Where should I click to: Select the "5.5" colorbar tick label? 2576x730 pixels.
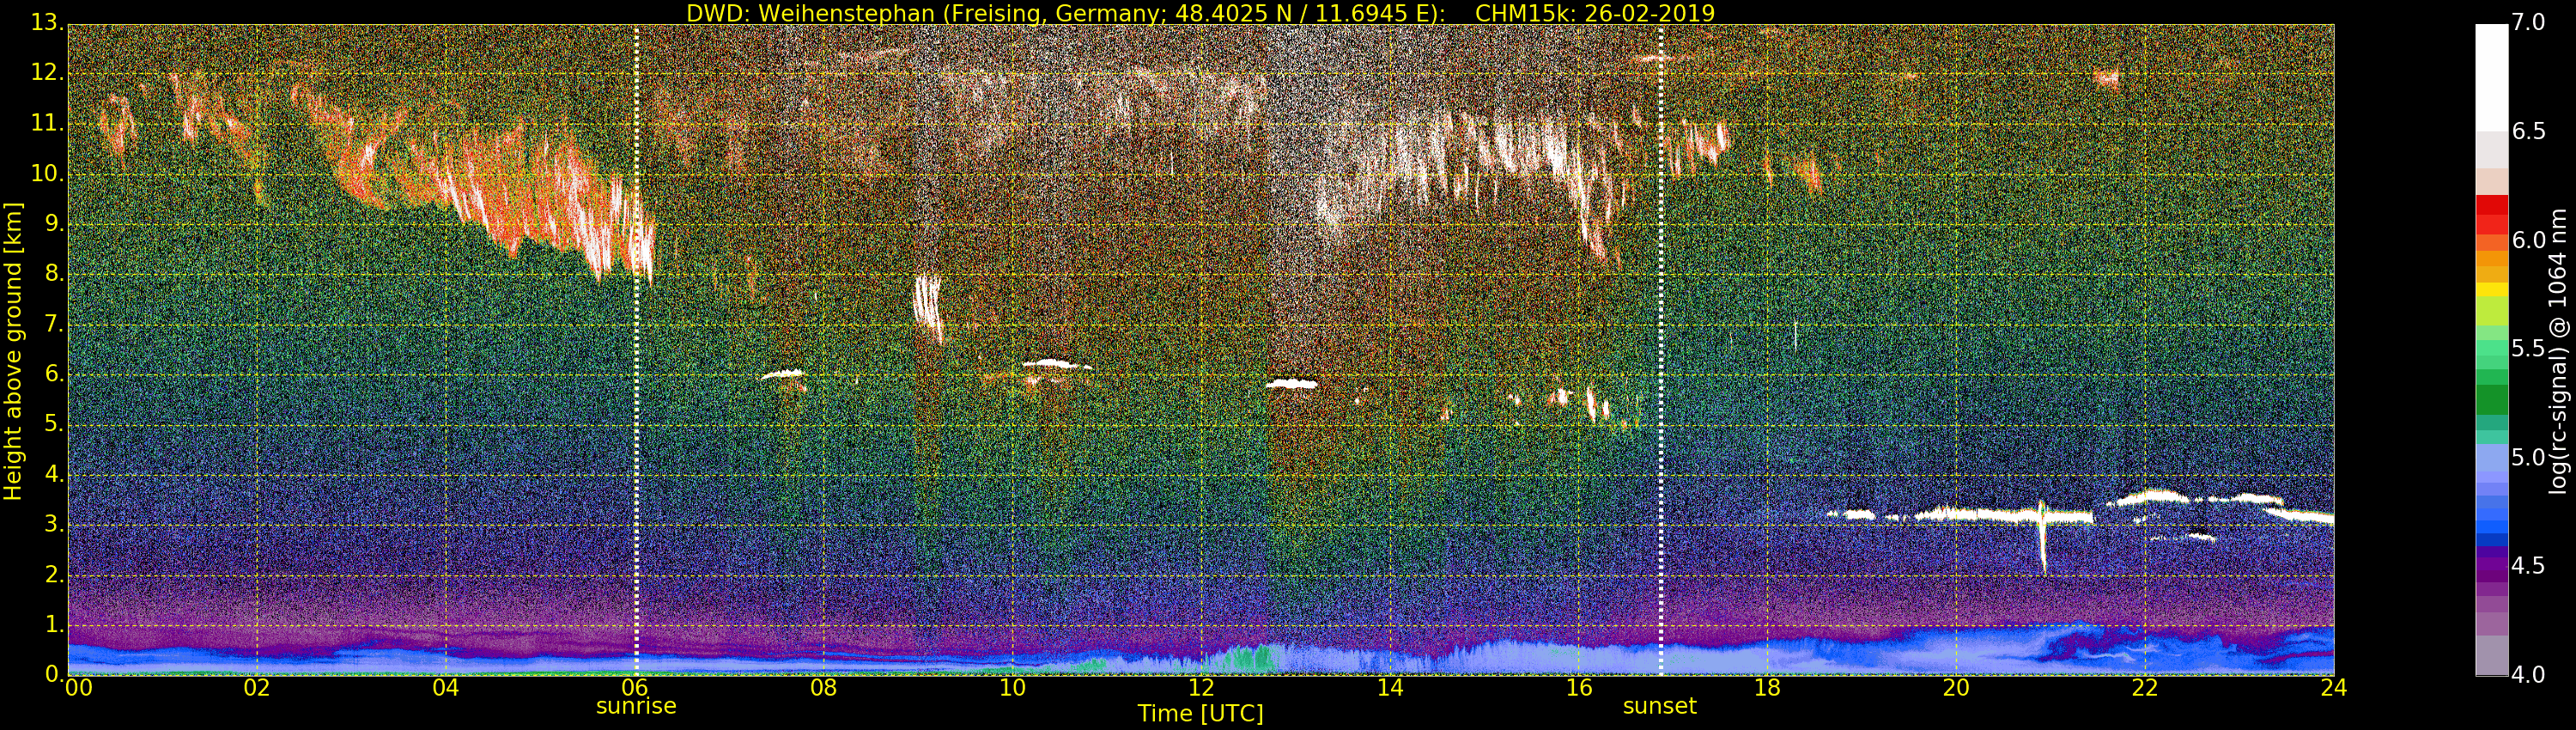pyautogui.click(x=2528, y=349)
